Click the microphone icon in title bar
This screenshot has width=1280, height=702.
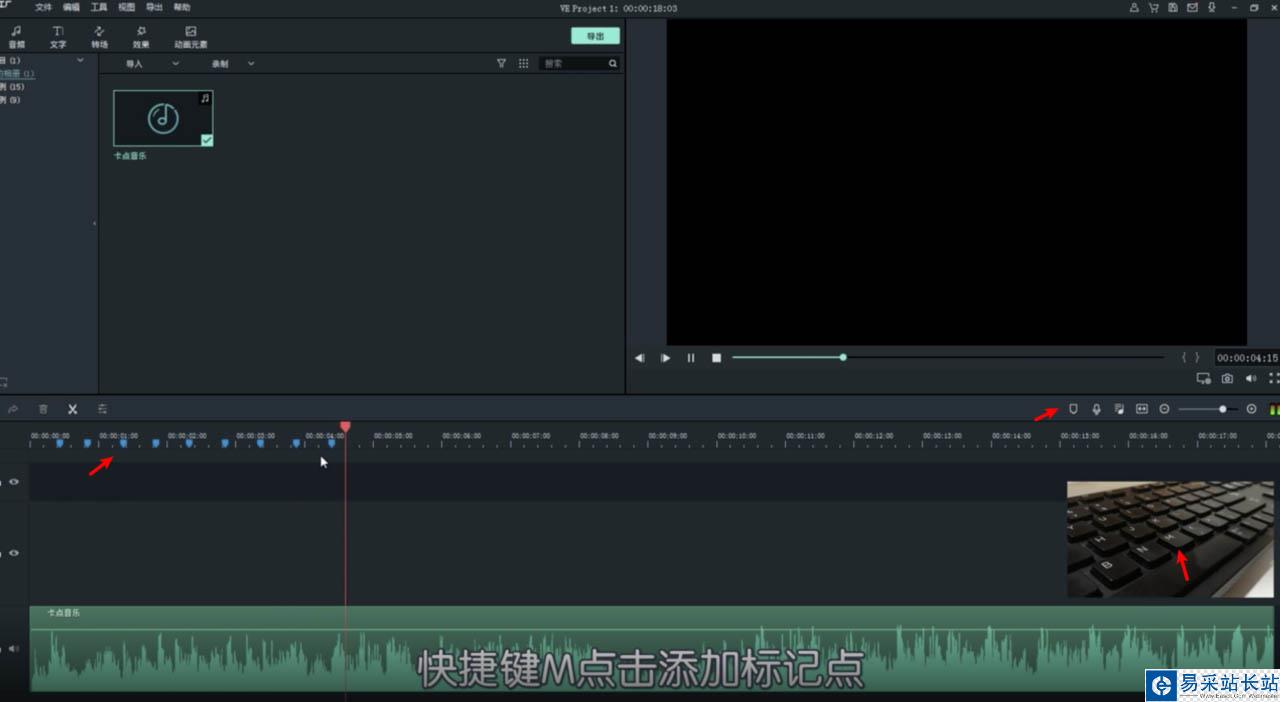click(1211, 7)
